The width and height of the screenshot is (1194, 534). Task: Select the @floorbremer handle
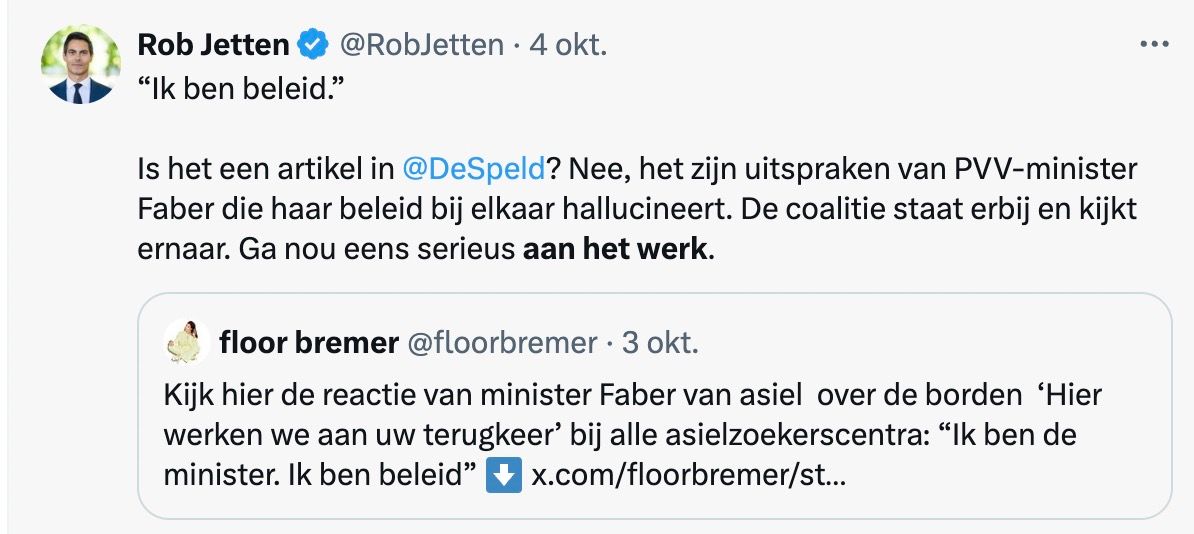coord(501,343)
